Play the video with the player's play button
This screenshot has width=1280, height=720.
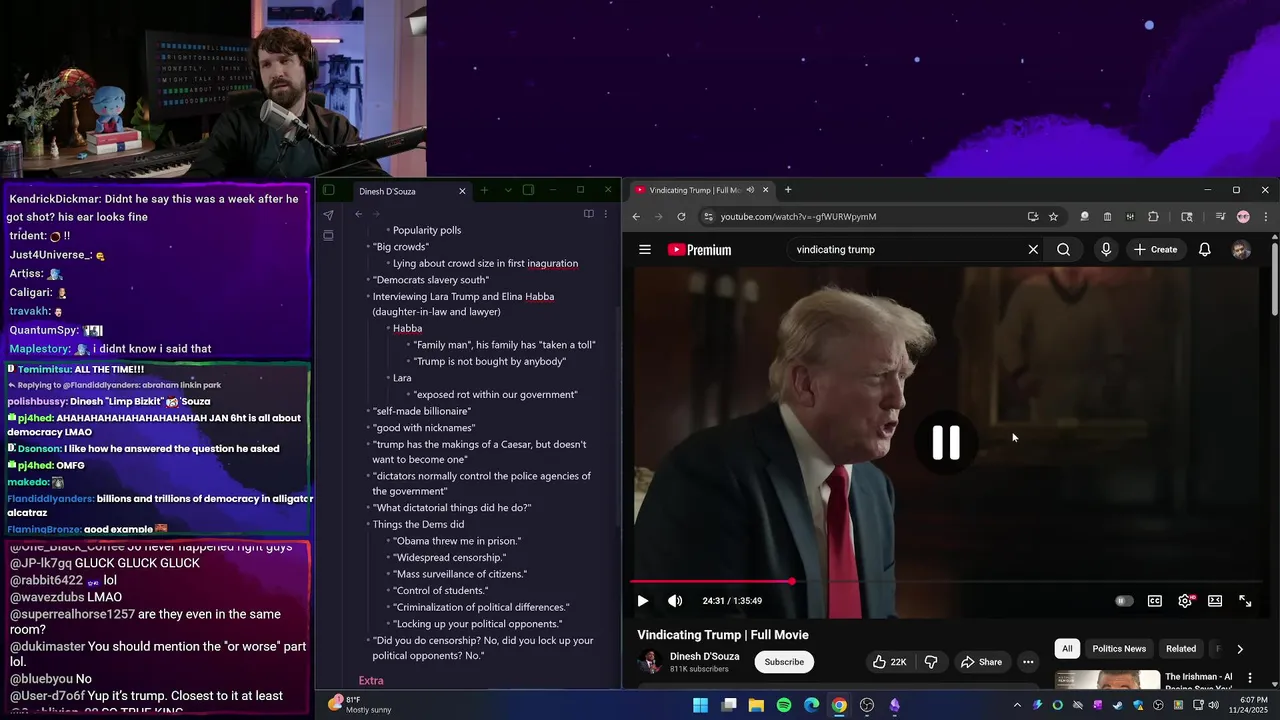pos(642,601)
